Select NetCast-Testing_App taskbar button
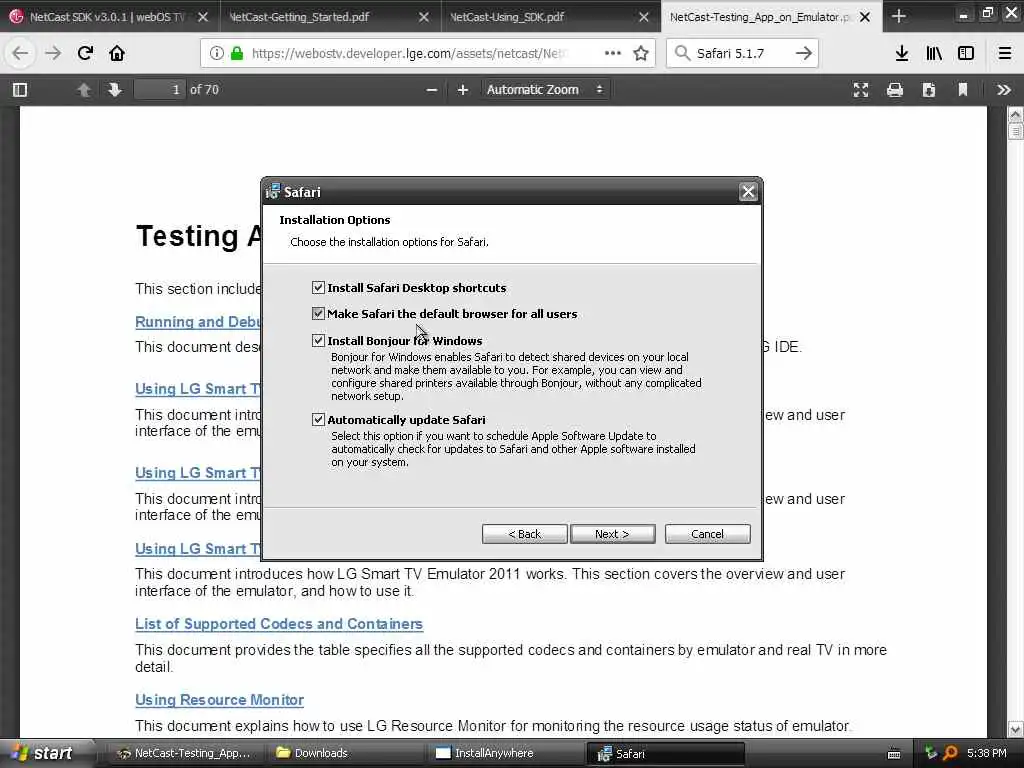Screen dimensions: 1024x768 (x=185, y=753)
